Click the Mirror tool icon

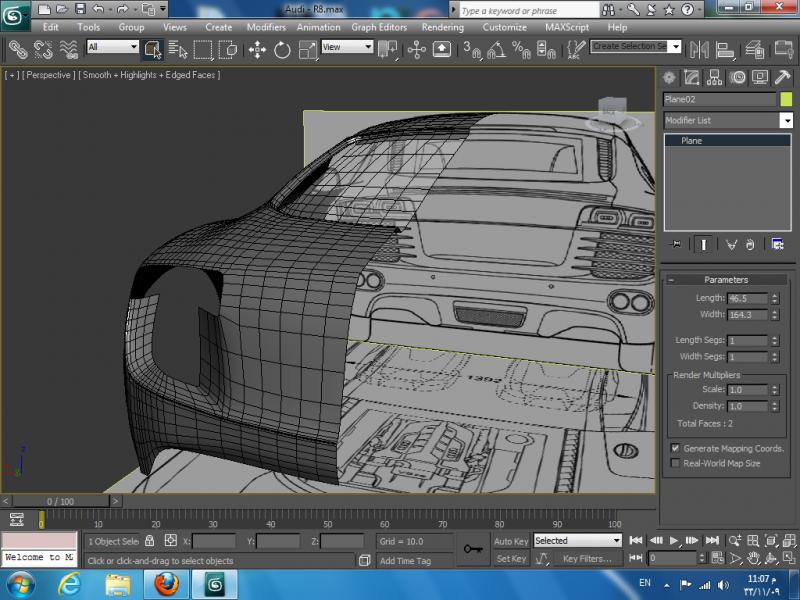pos(699,49)
